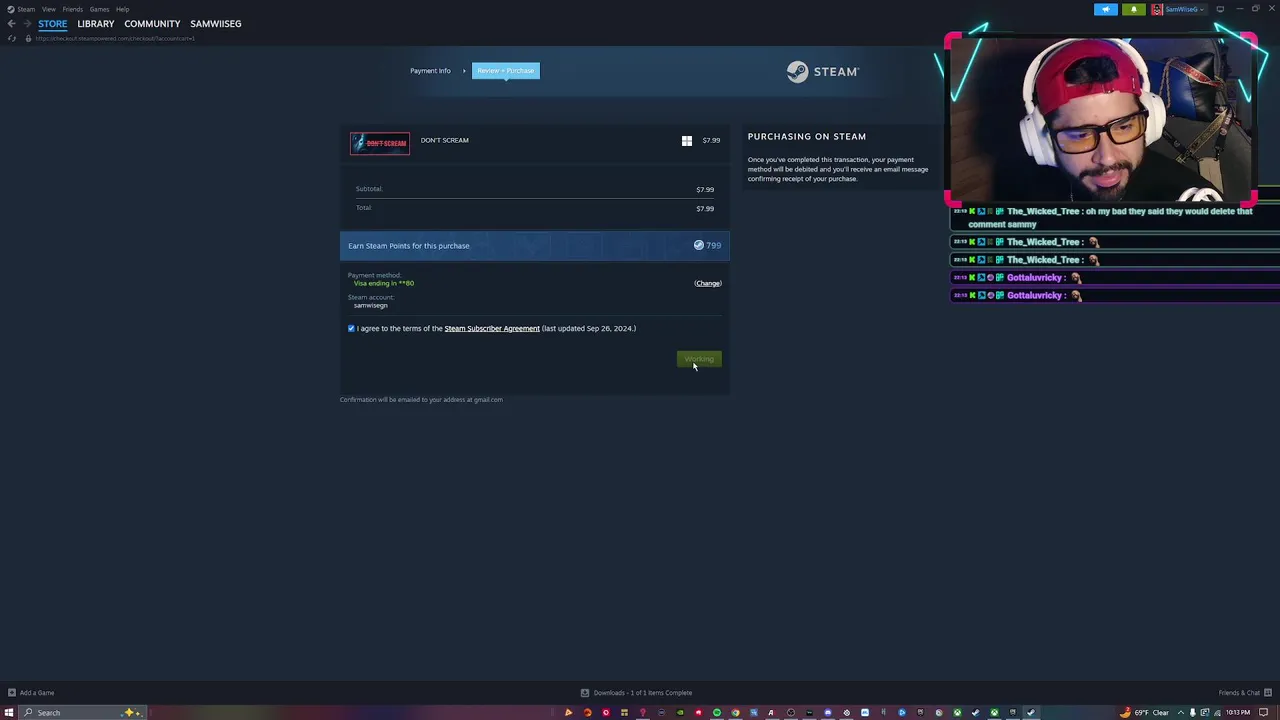The image size is (1280, 720).
Task: Click the webcam overlay feed
Action: point(1100,118)
